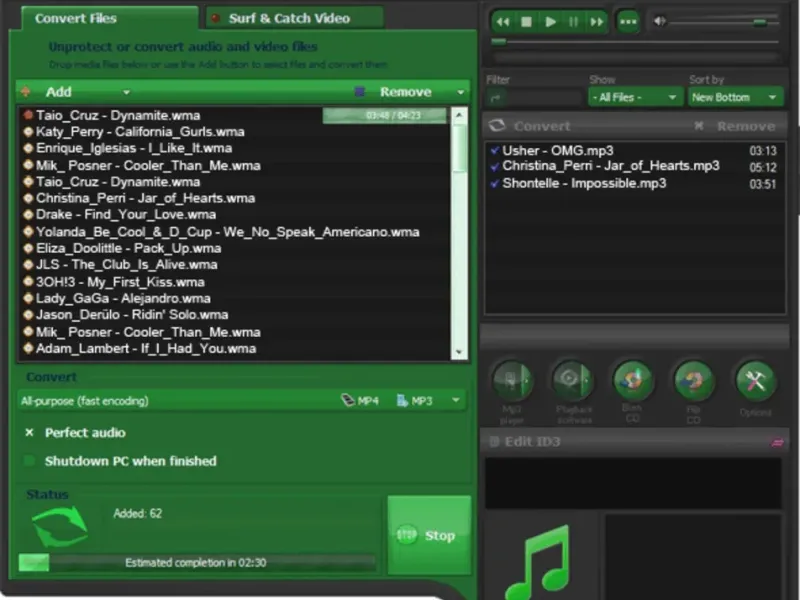The width and height of the screenshot is (800, 600).
Task: Click the fast-forward playback button
Action: coord(596,22)
